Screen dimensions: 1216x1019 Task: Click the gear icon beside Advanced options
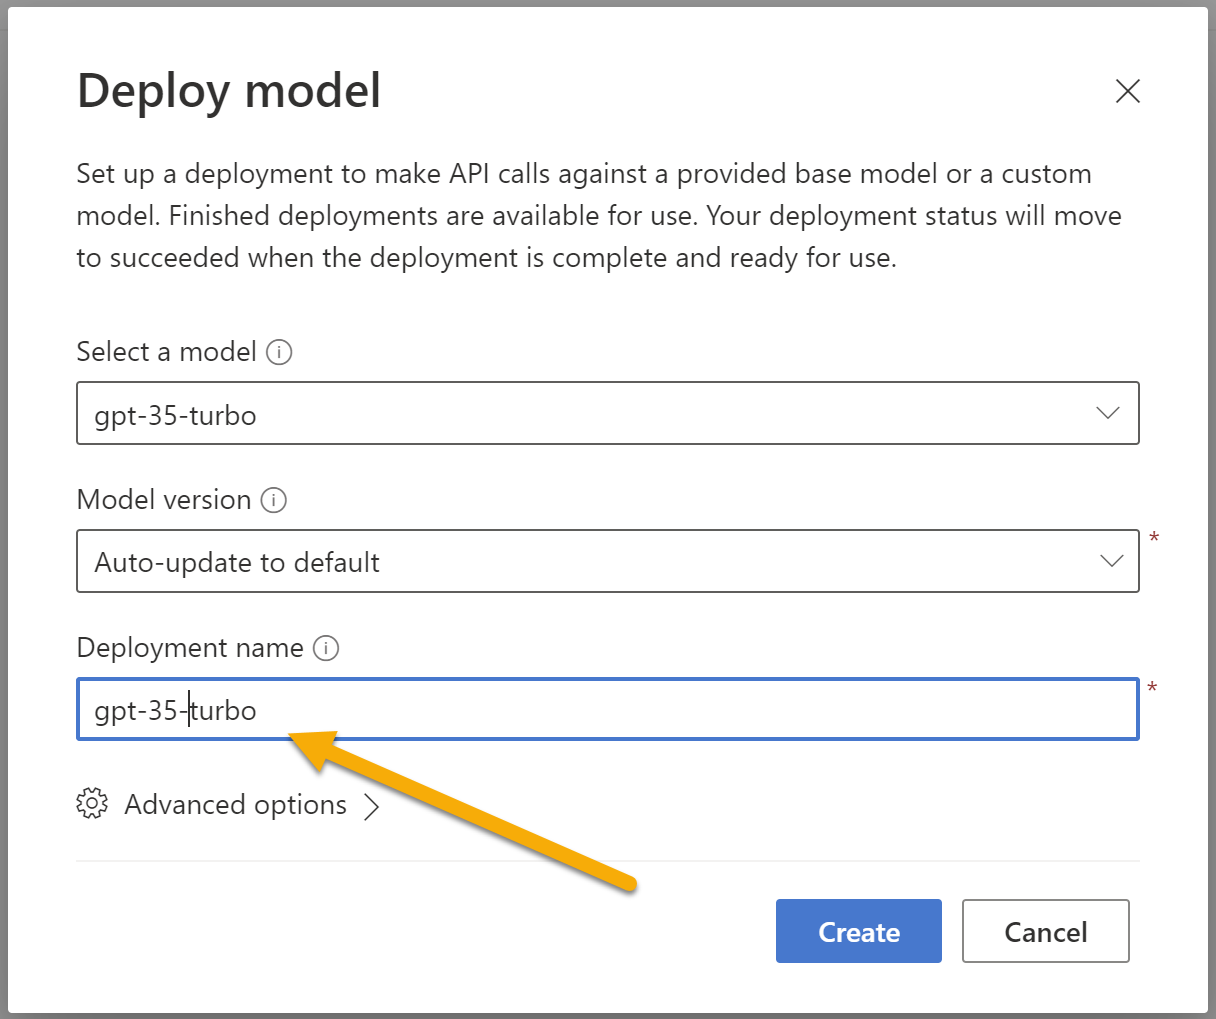pyautogui.click(x=92, y=803)
